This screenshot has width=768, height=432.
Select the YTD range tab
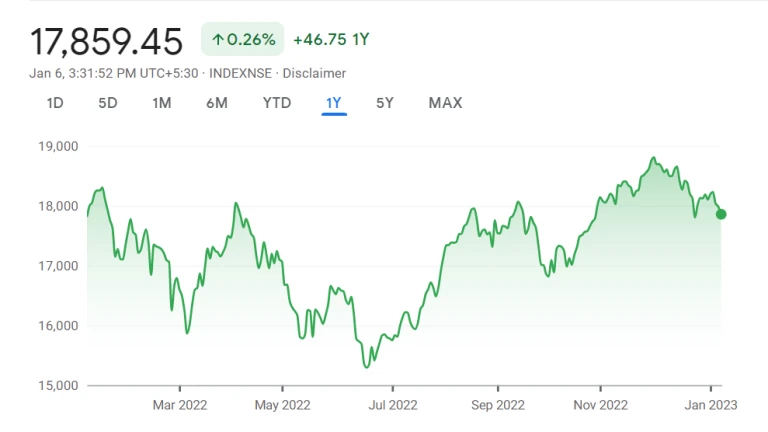[x=277, y=103]
